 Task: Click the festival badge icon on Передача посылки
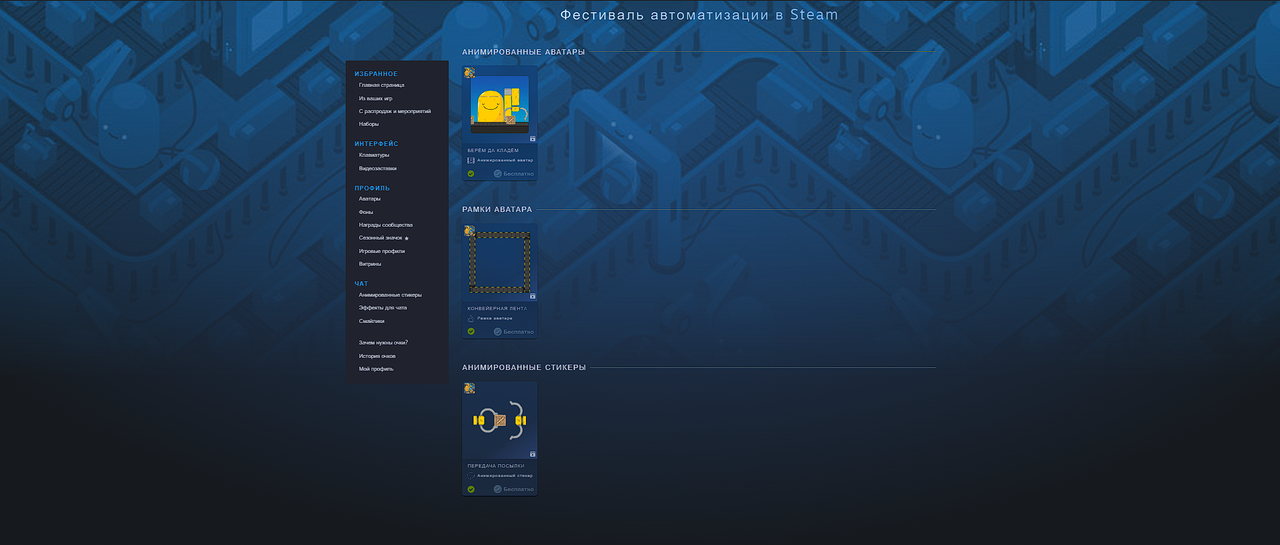click(x=469, y=388)
